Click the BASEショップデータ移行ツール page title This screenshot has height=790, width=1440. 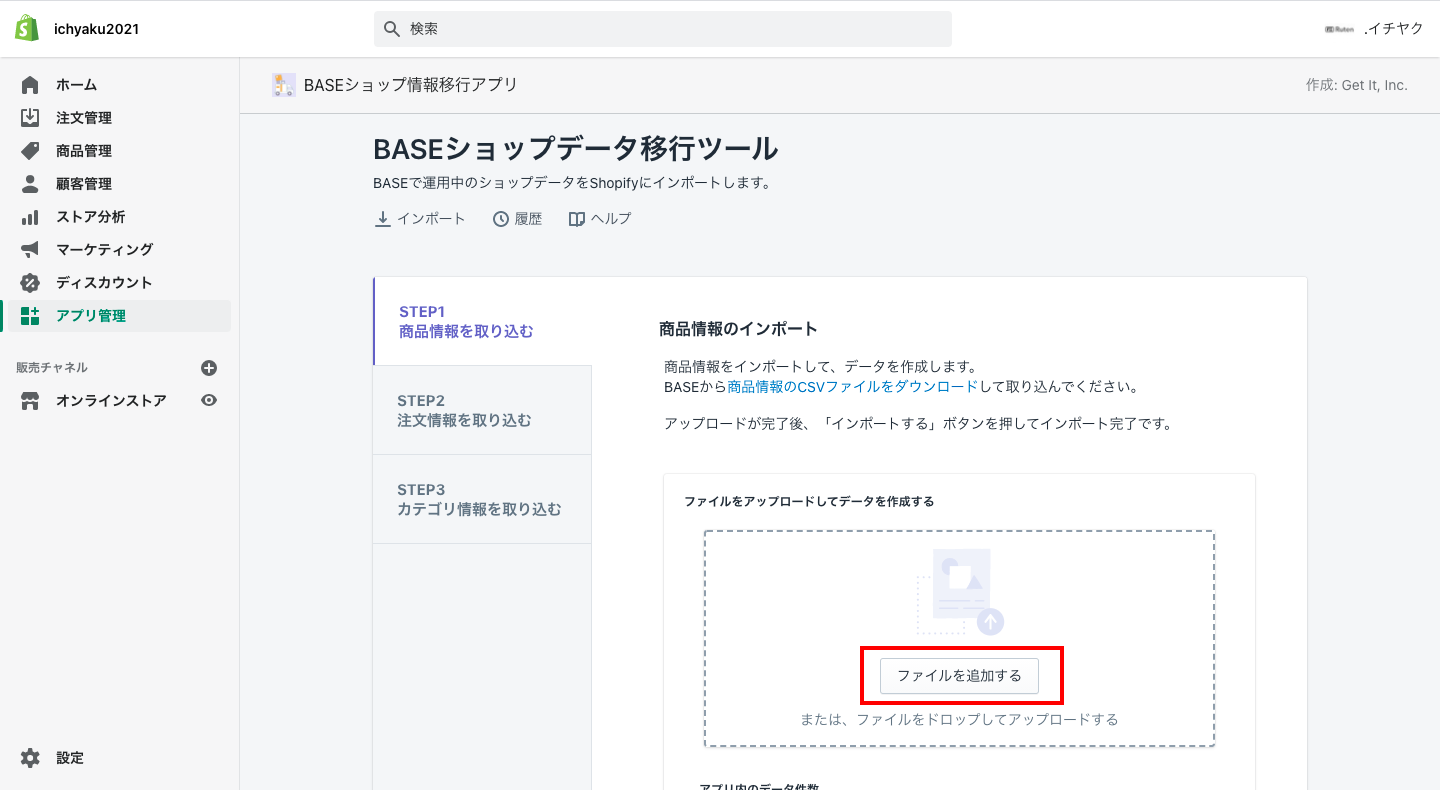tap(576, 149)
